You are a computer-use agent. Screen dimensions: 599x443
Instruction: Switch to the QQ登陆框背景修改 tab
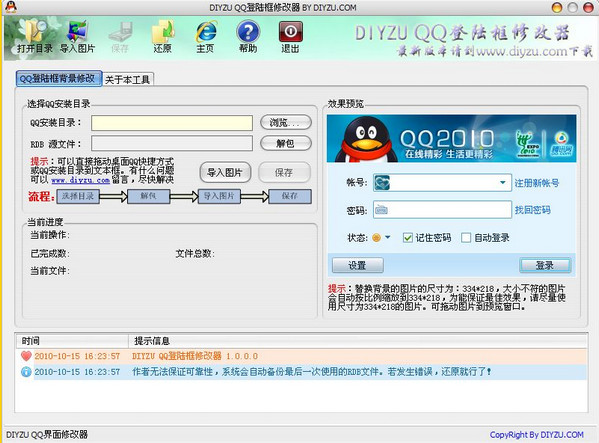pos(59,78)
